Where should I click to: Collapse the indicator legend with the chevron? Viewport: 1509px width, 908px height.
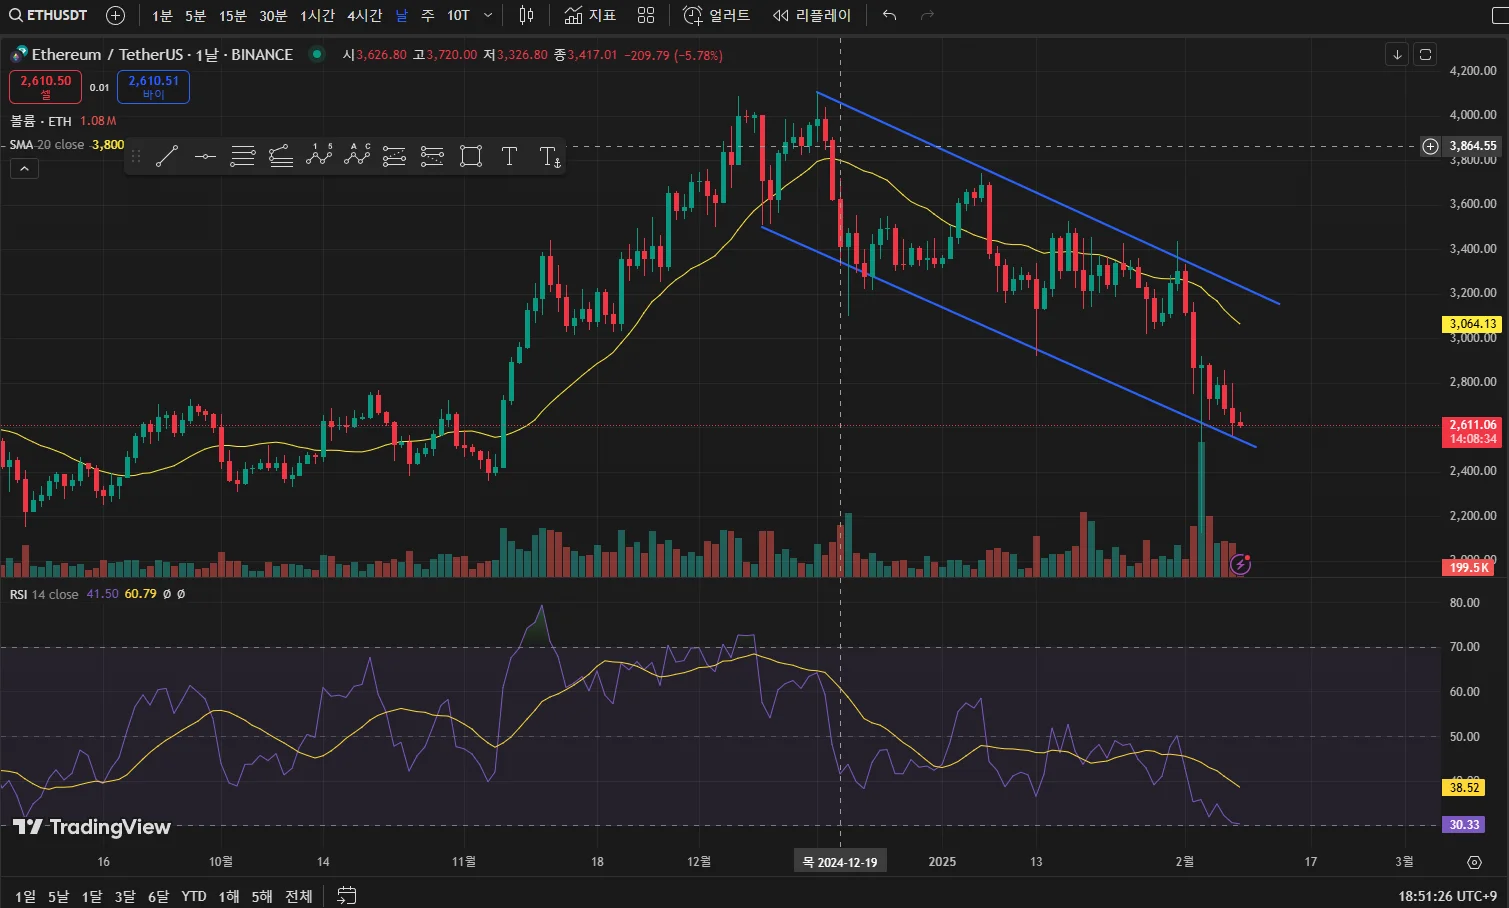(24, 169)
